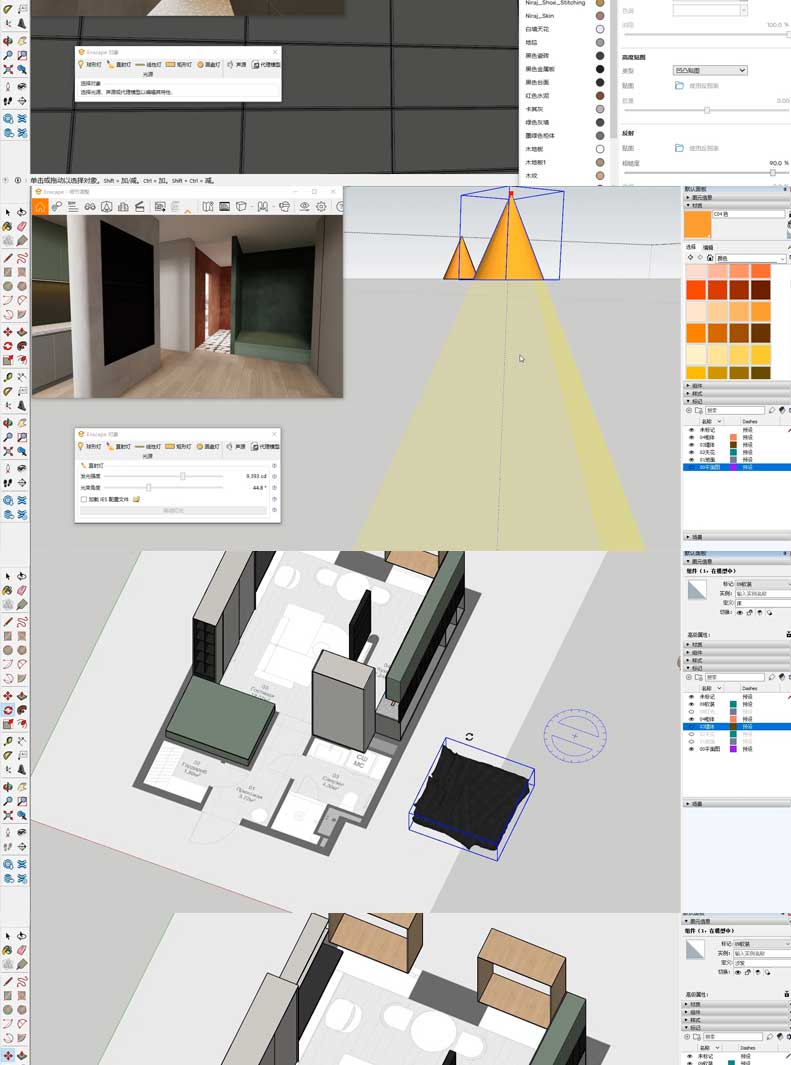Click the folder icon beside the IES checkbox
This screenshot has height=1065, width=791.
point(136,499)
